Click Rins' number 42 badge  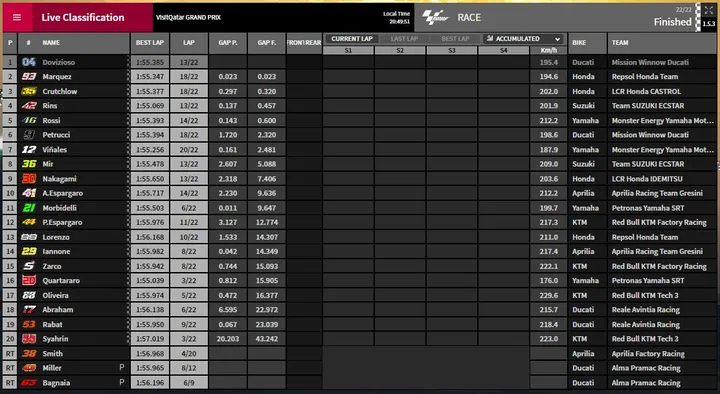(28, 106)
